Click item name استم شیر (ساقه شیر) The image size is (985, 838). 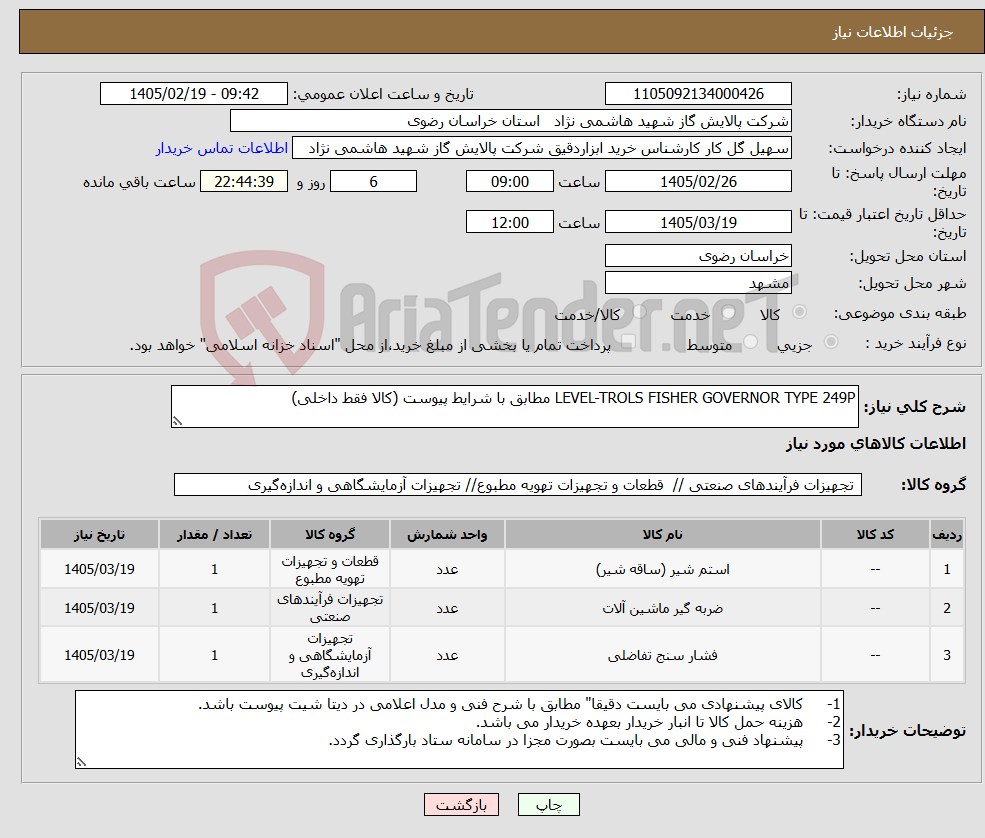(662, 569)
